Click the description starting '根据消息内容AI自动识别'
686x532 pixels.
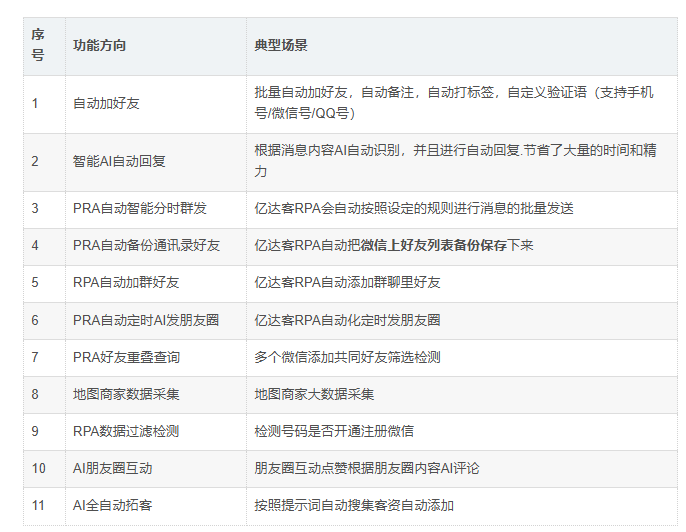(x=455, y=161)
